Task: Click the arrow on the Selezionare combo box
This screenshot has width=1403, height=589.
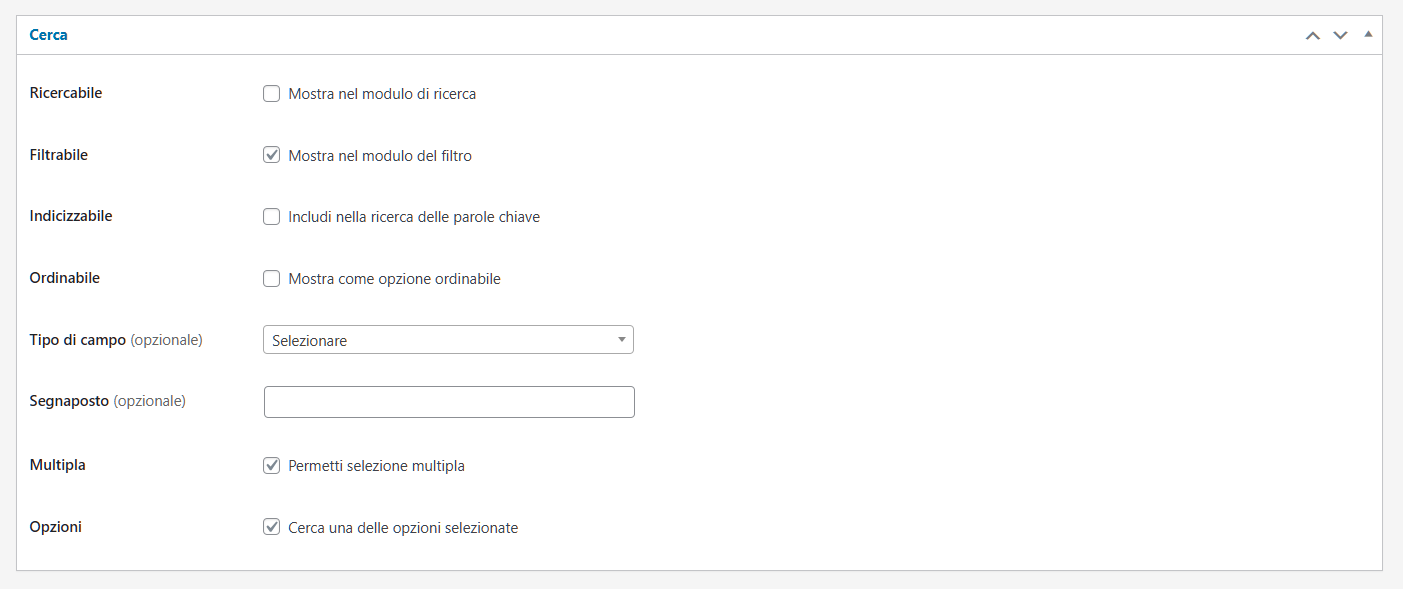Action: (621, 340)
